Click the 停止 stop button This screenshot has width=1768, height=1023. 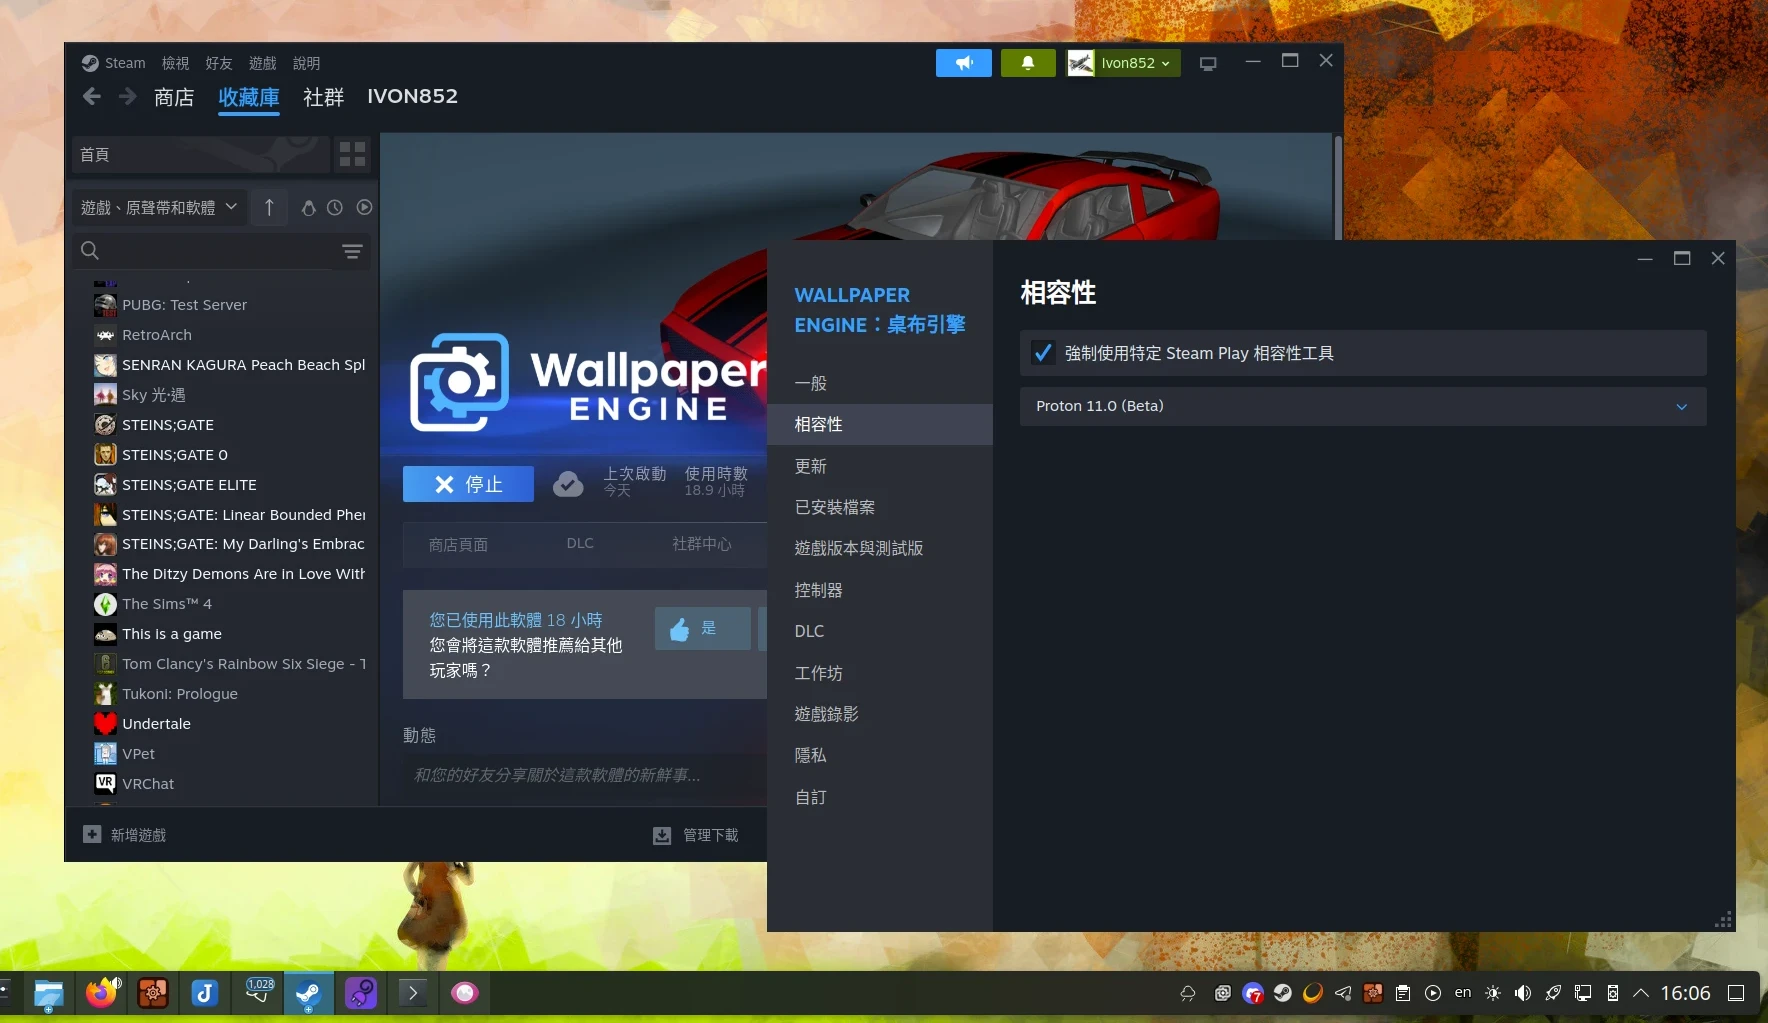point(468,484)
